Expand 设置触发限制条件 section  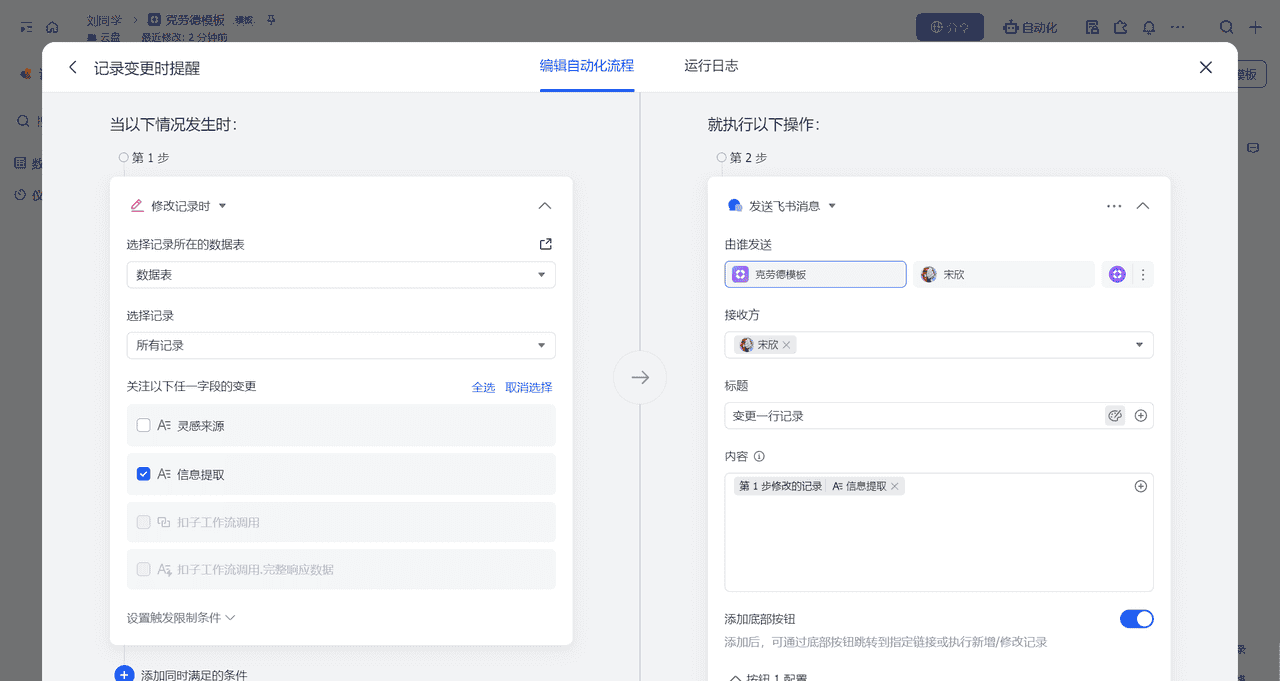coord(181,618)
